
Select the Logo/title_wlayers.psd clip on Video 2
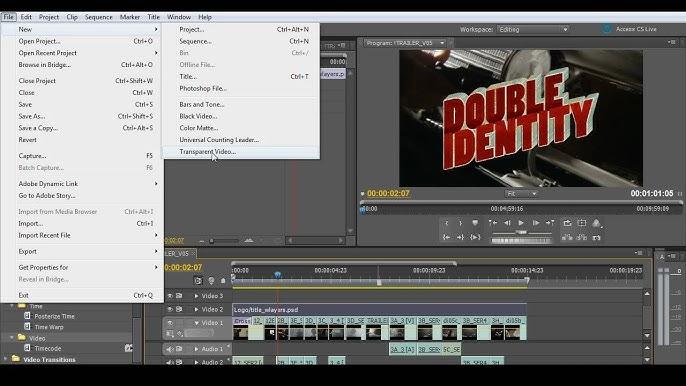coord(379,309)
